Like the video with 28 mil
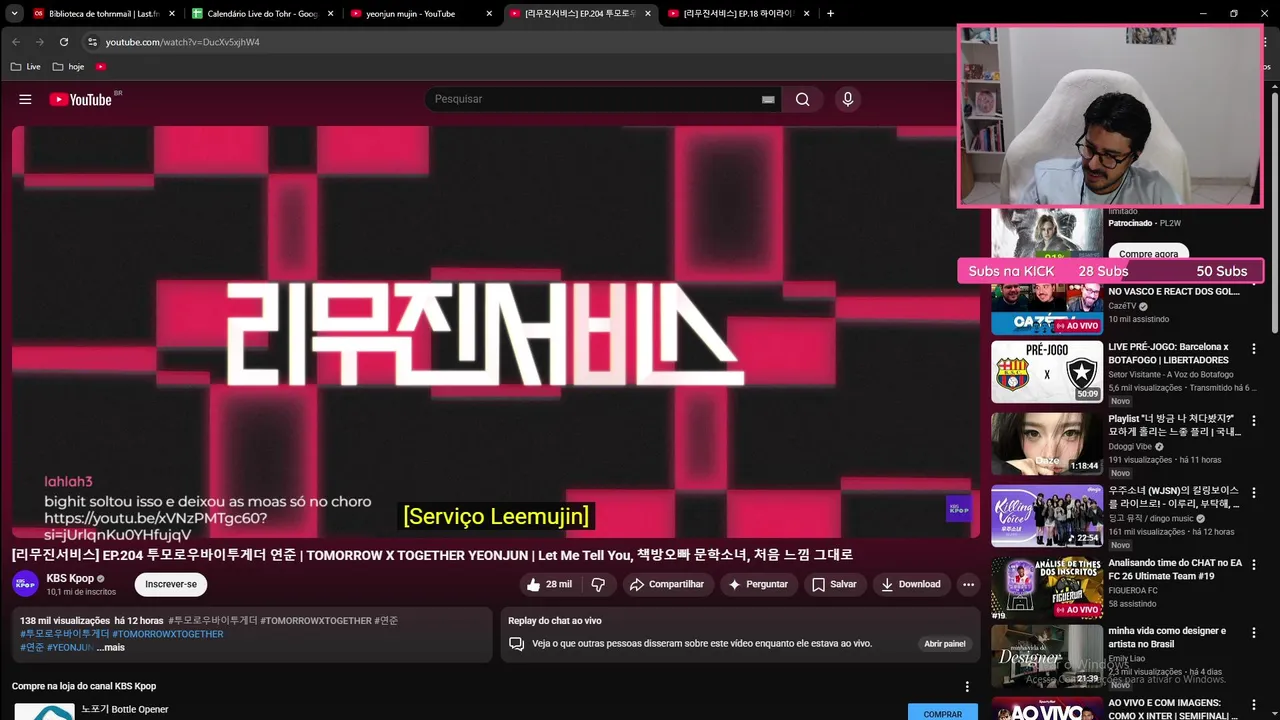Viewport: 1280px width, 720px height. pyautogui.click(x=550, y=584)
